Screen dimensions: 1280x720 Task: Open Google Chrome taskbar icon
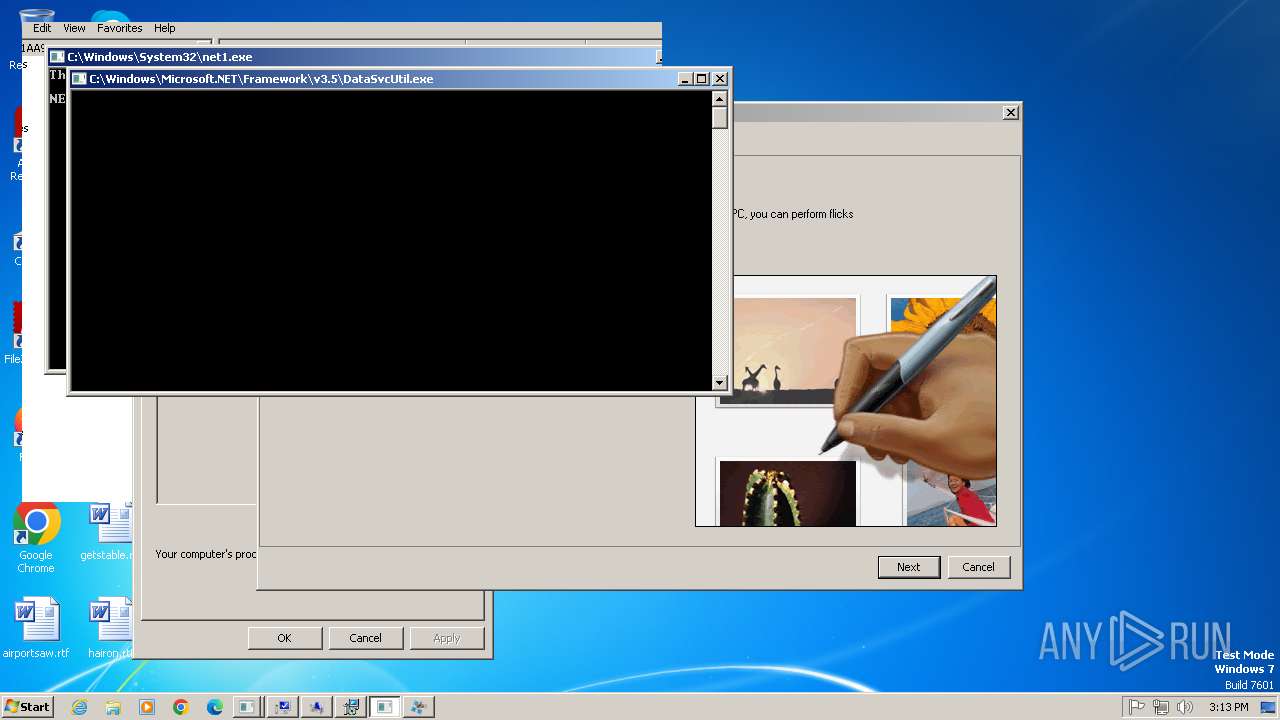pyautogui.click(x=181, y=707)
